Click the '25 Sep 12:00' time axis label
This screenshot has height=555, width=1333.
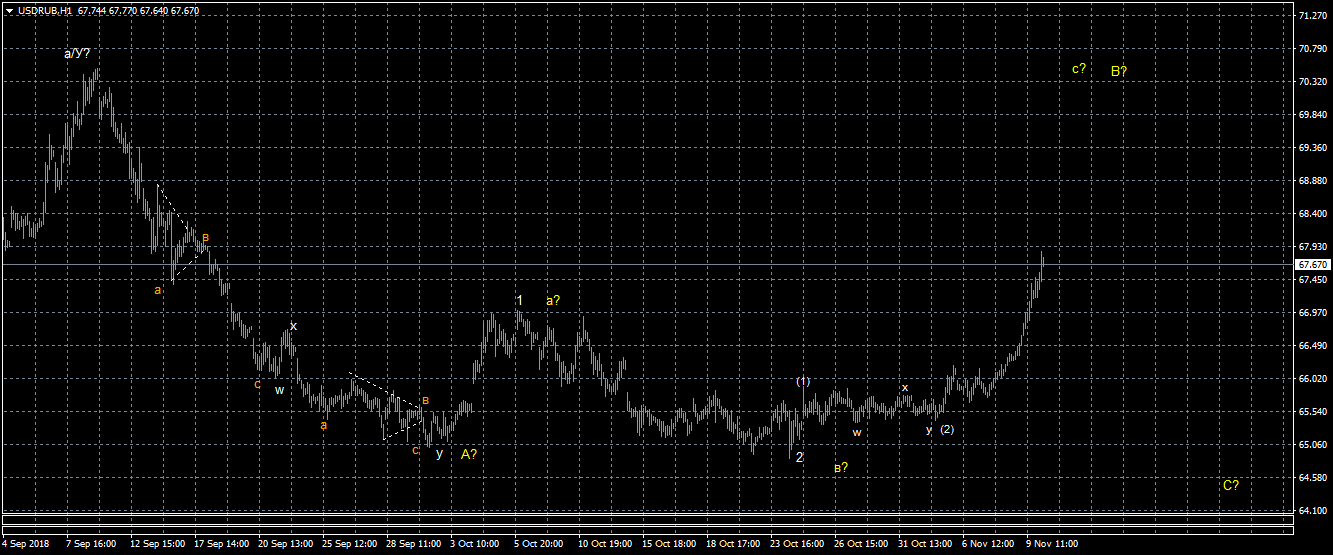coord(350,544)
